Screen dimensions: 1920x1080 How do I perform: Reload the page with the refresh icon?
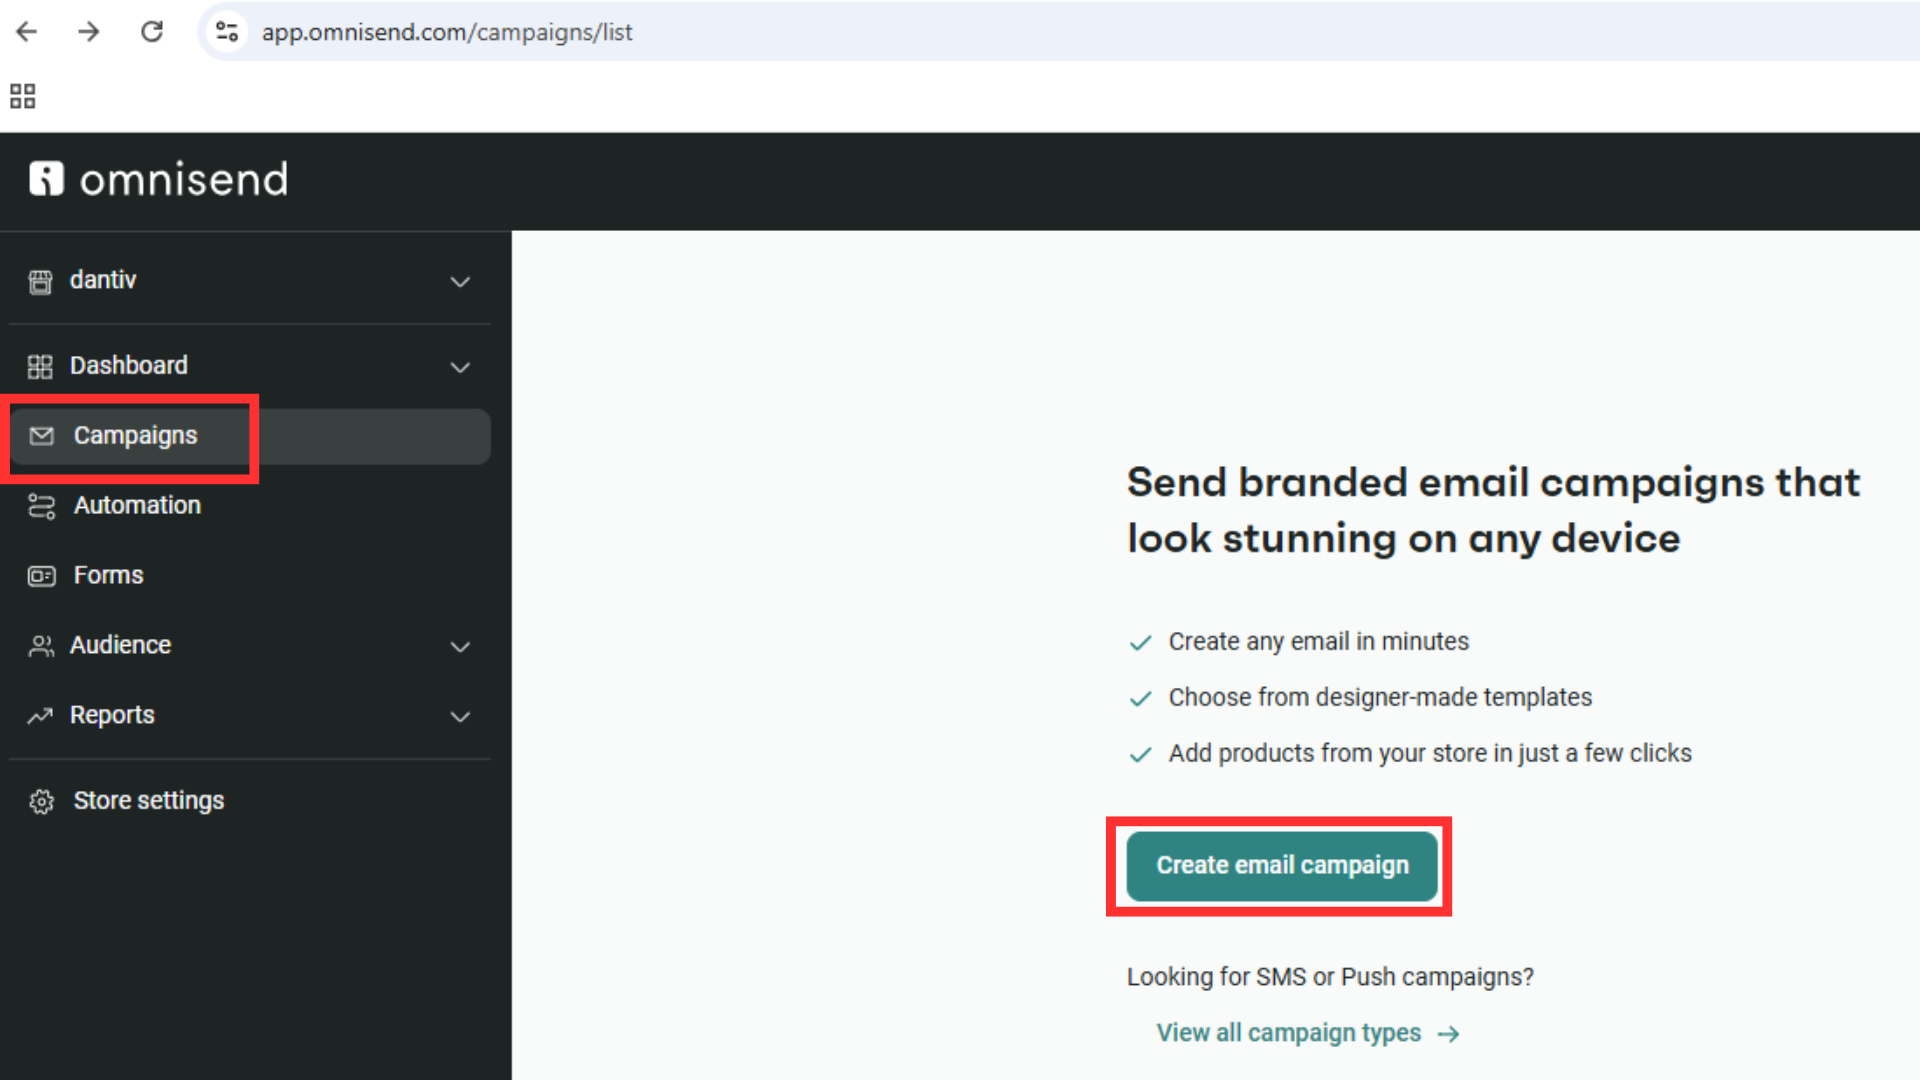[x=151, y=32]
